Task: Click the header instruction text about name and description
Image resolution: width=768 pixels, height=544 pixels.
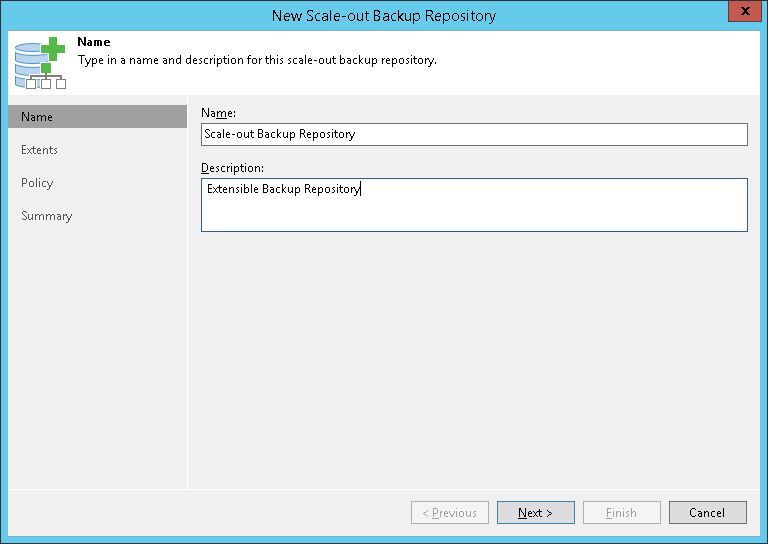Action: (257, 60)
